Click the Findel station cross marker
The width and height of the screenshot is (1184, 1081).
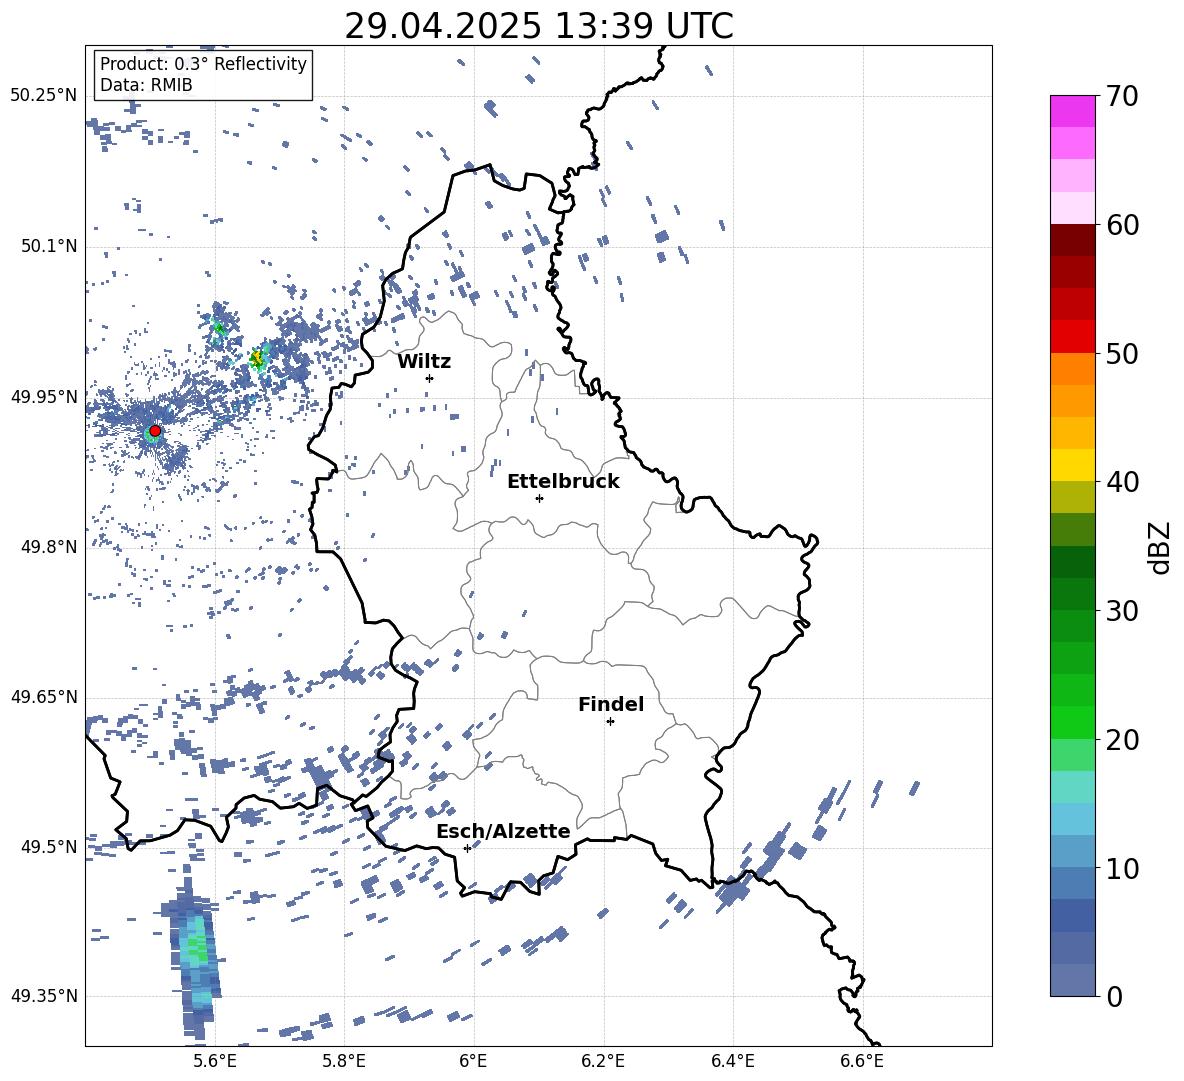610,722
